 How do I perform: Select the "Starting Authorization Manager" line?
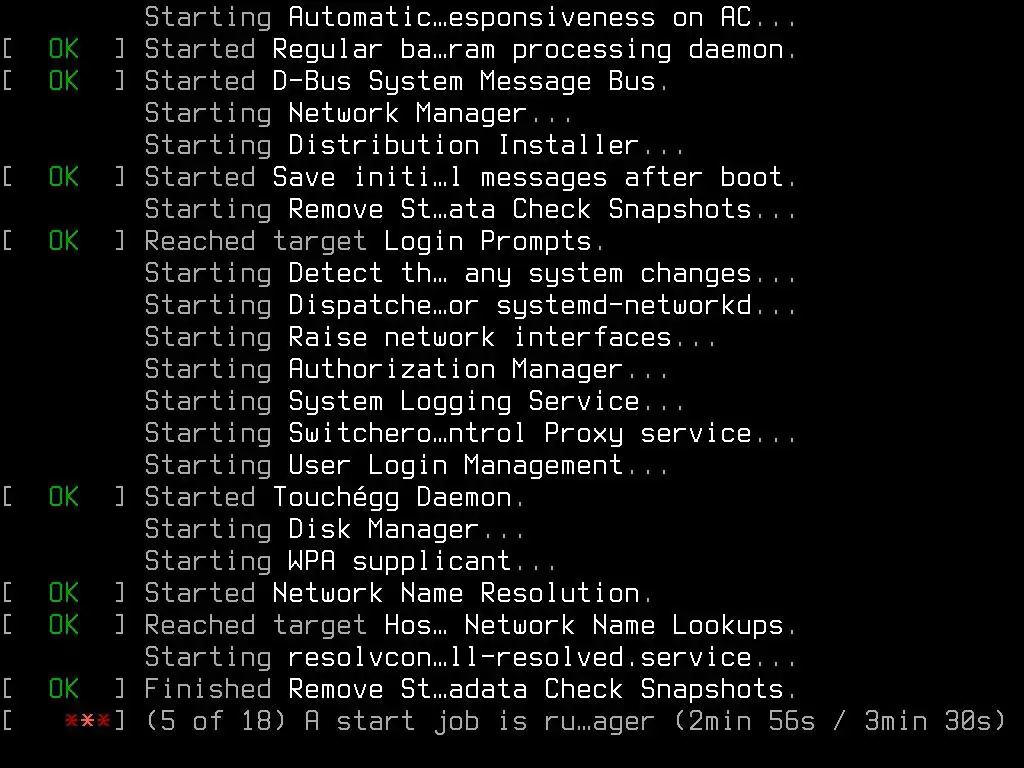406,369
